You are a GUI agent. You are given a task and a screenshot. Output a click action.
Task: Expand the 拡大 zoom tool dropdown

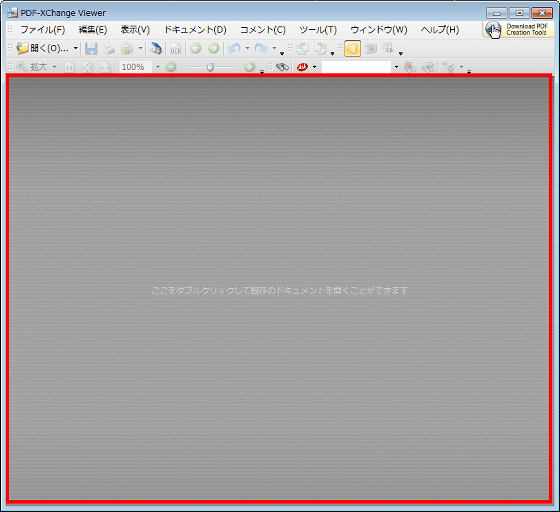pos(54,67)
